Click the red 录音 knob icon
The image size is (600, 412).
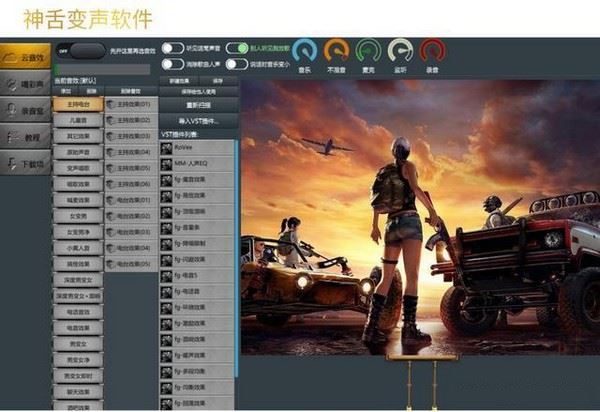(x=432, y=51)
